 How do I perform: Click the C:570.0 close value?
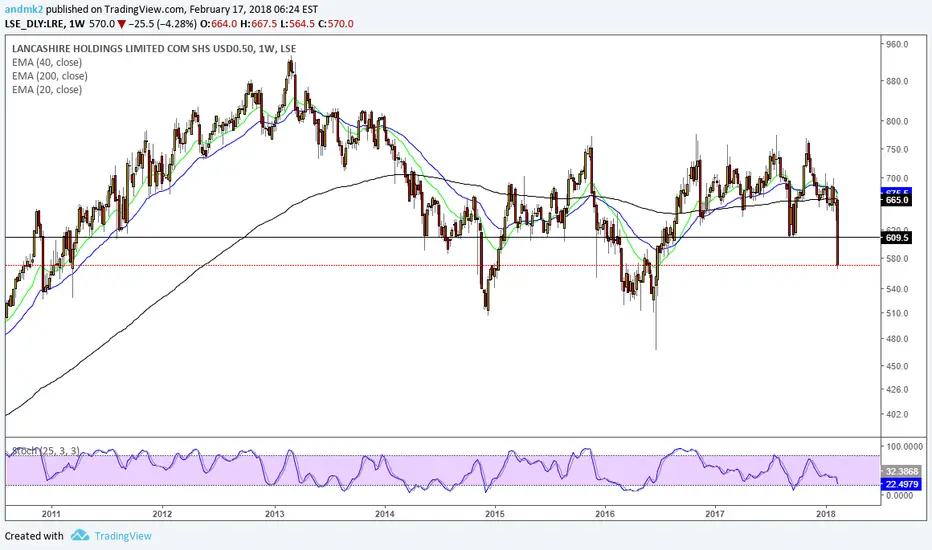click(336, 24)
